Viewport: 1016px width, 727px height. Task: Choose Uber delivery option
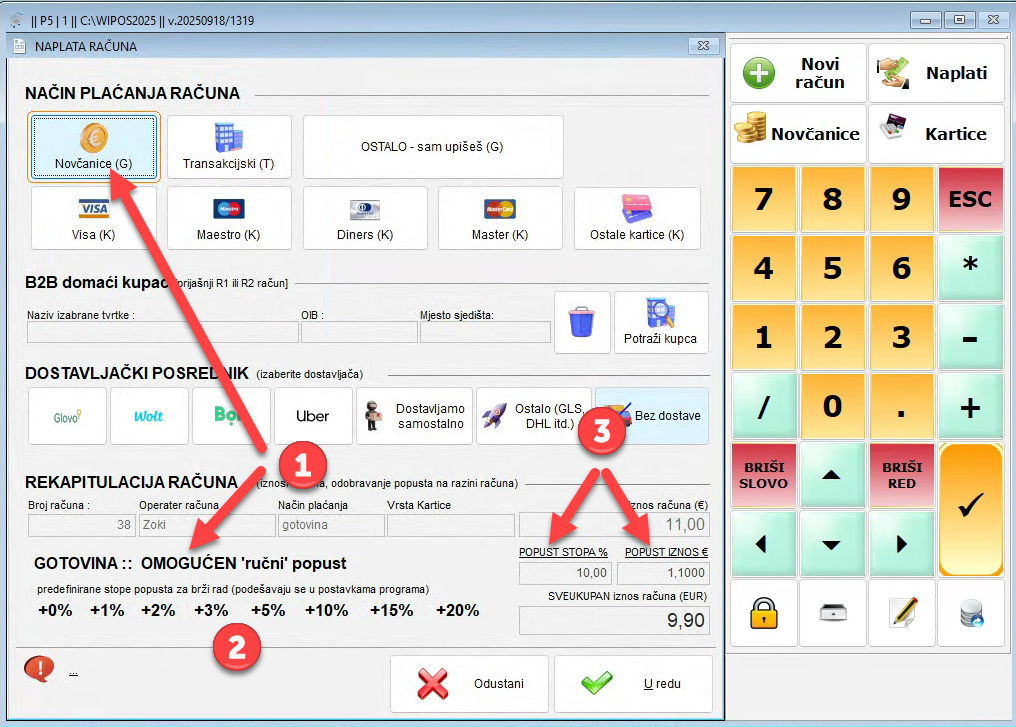(313, 416)
